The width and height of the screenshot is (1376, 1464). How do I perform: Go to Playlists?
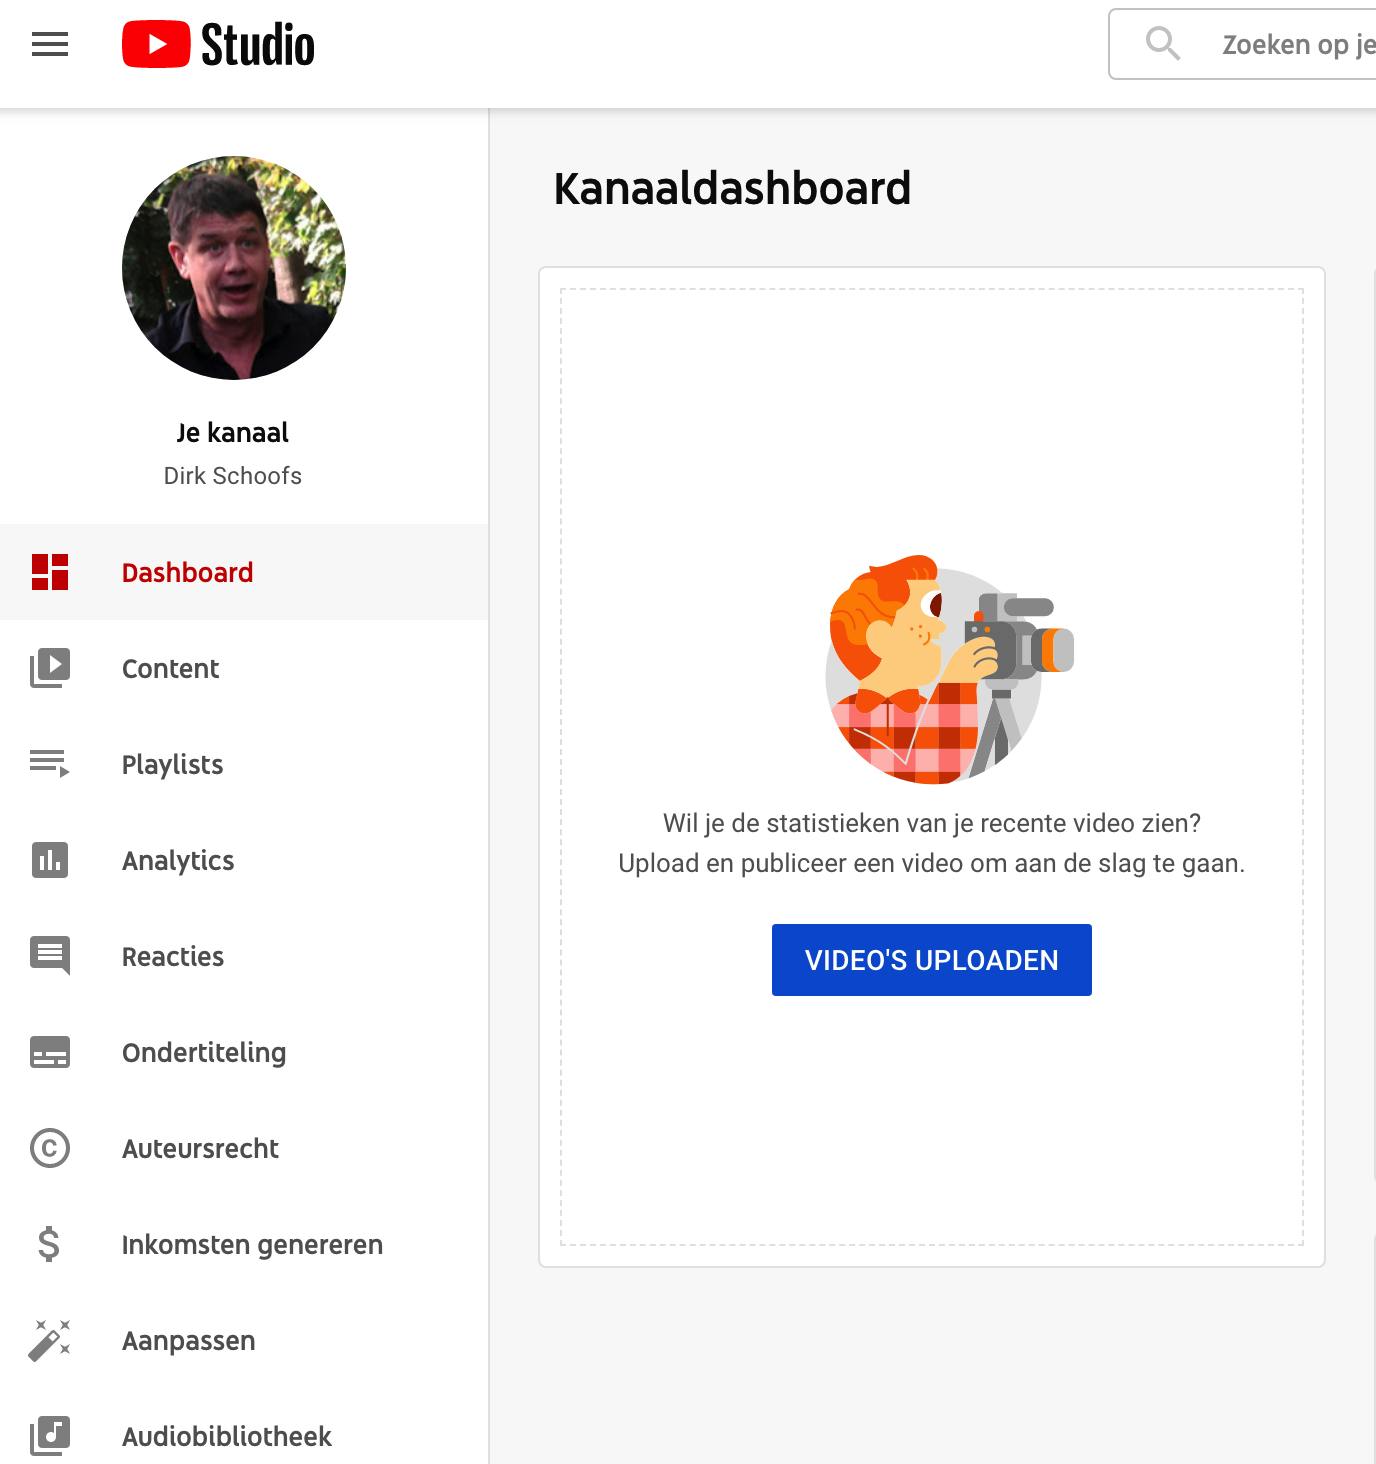click(x=244, y=764)
